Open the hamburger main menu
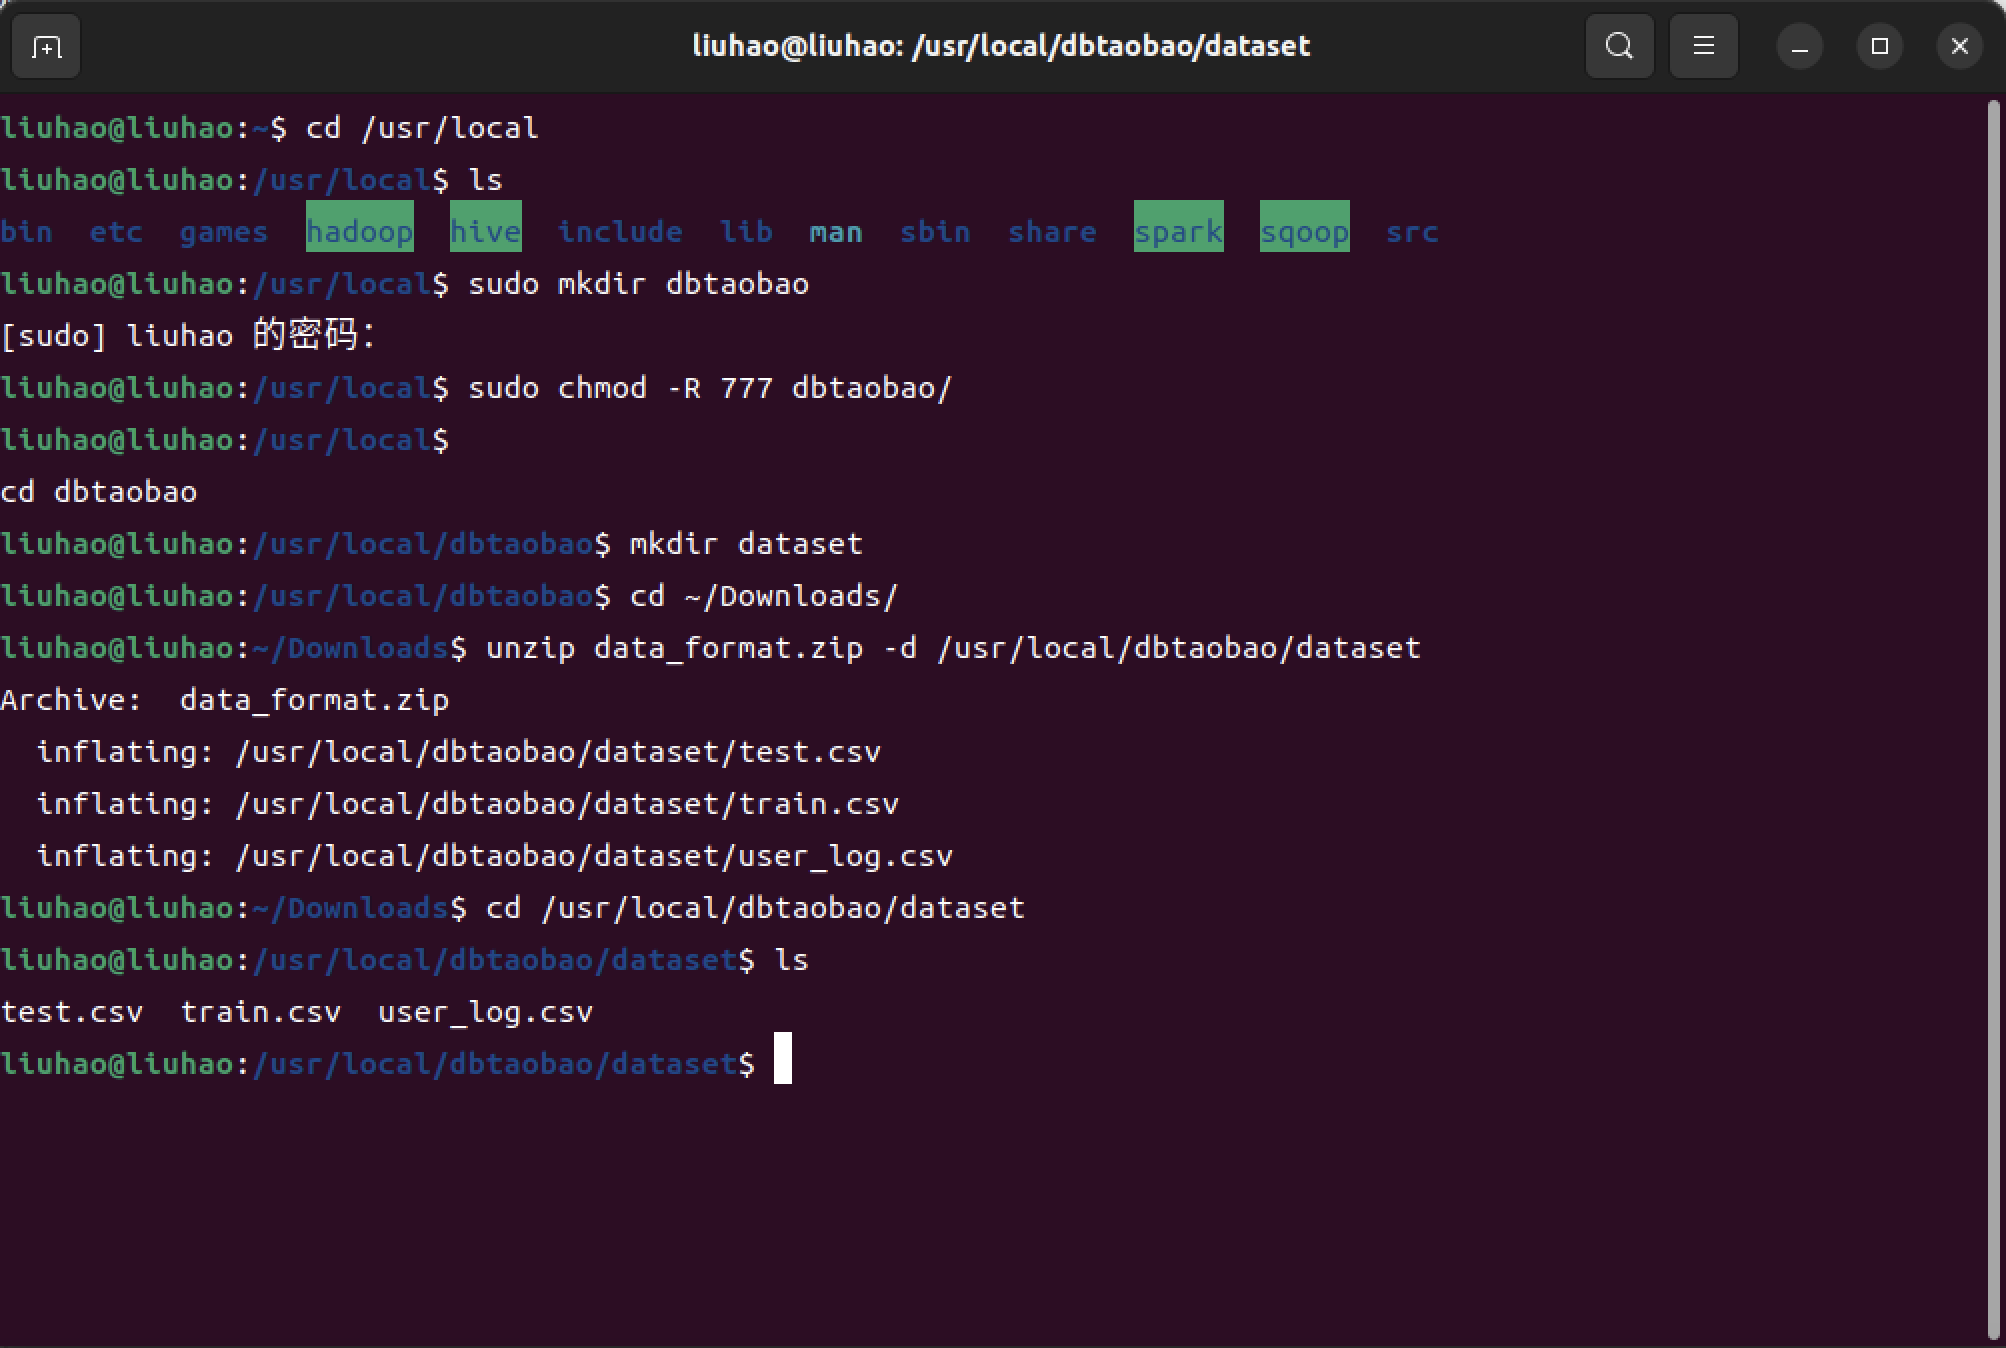 point(1704,46)
